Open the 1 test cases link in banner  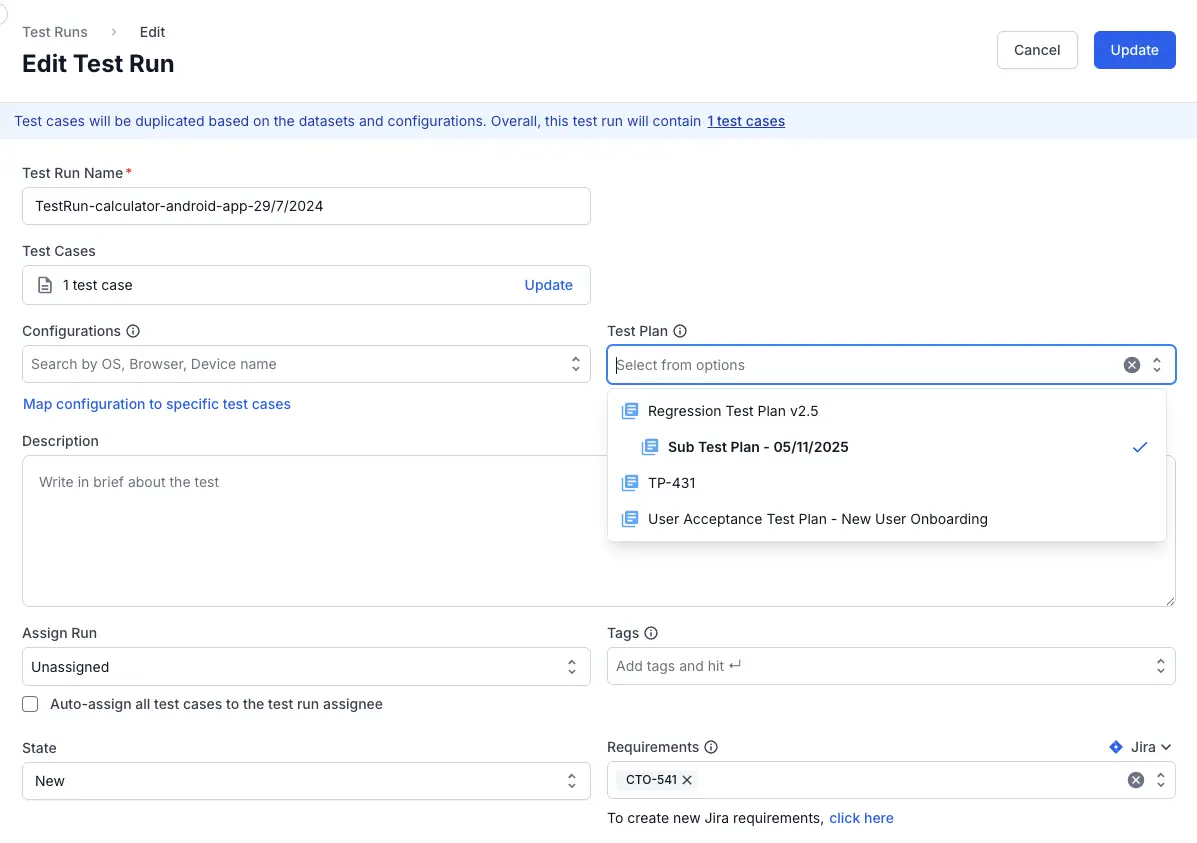pos(745,120)
